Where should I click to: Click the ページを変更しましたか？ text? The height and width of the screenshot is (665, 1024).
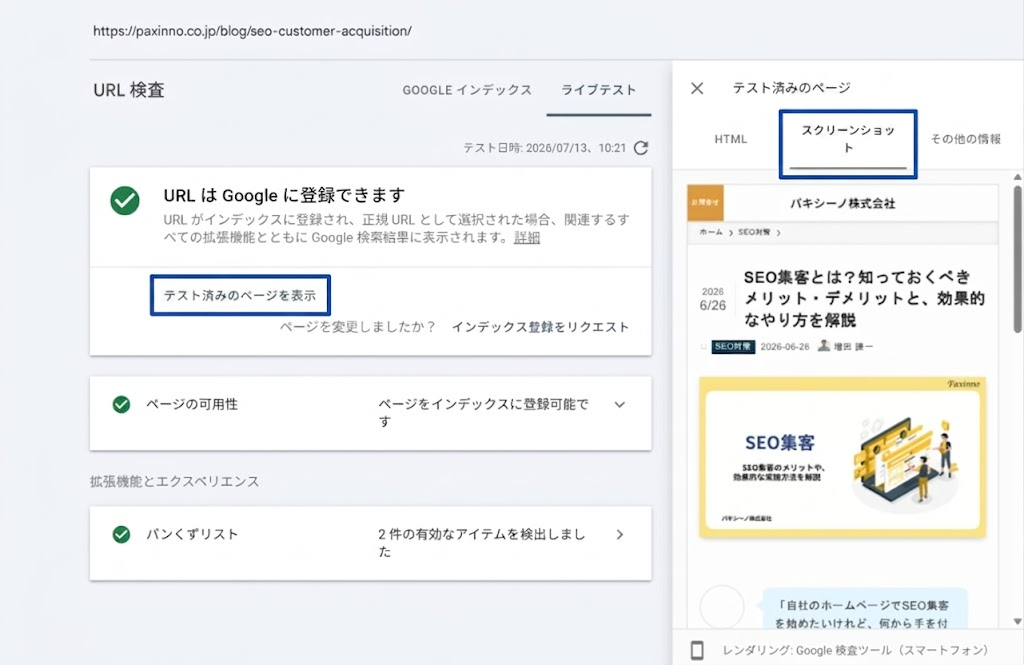(358, 327)
